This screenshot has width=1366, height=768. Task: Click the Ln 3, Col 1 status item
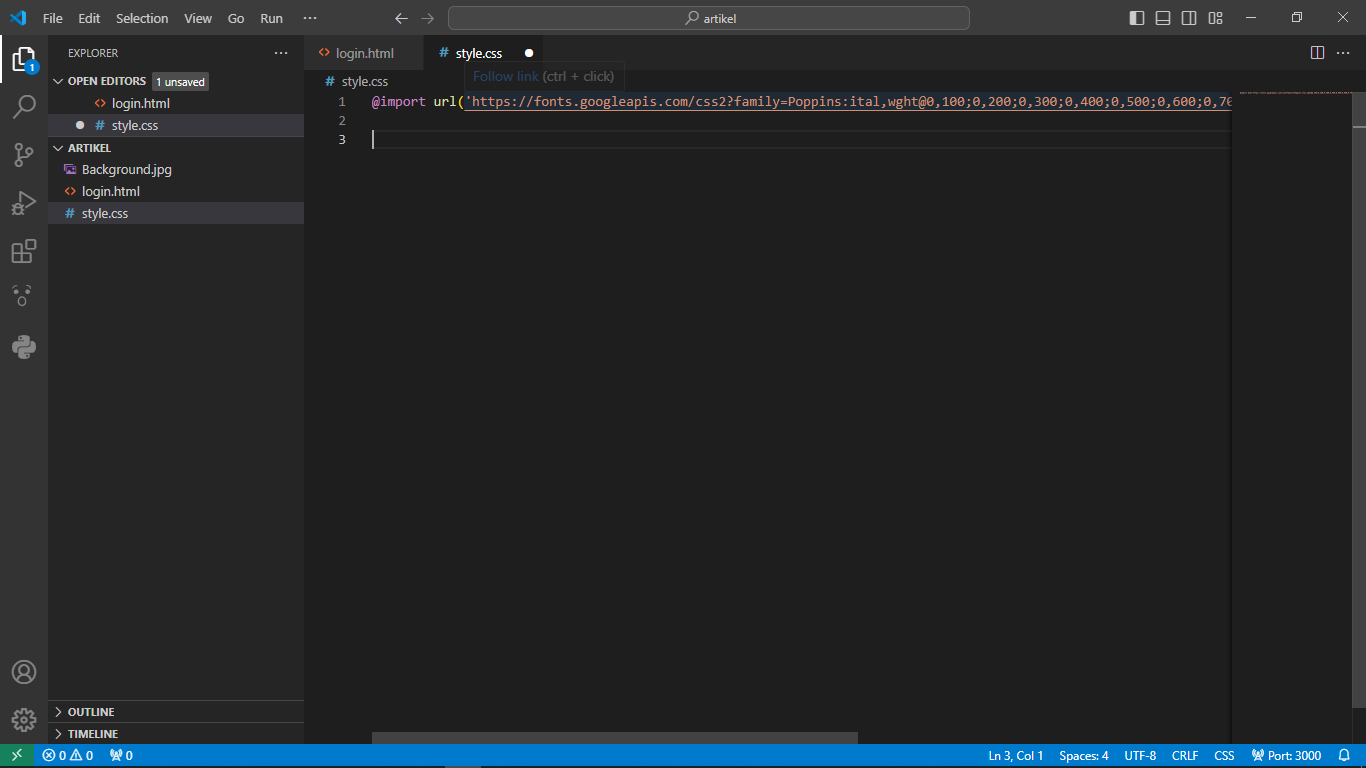coord(1016,756)
